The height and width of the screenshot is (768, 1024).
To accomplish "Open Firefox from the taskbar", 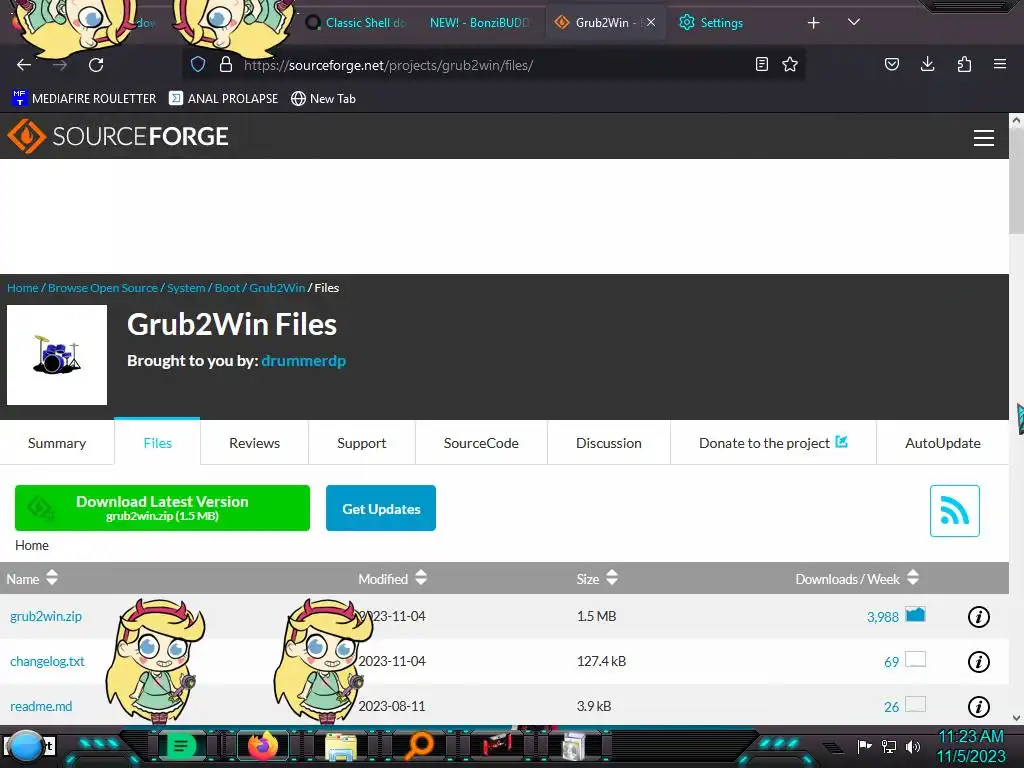I will [263, 746].
